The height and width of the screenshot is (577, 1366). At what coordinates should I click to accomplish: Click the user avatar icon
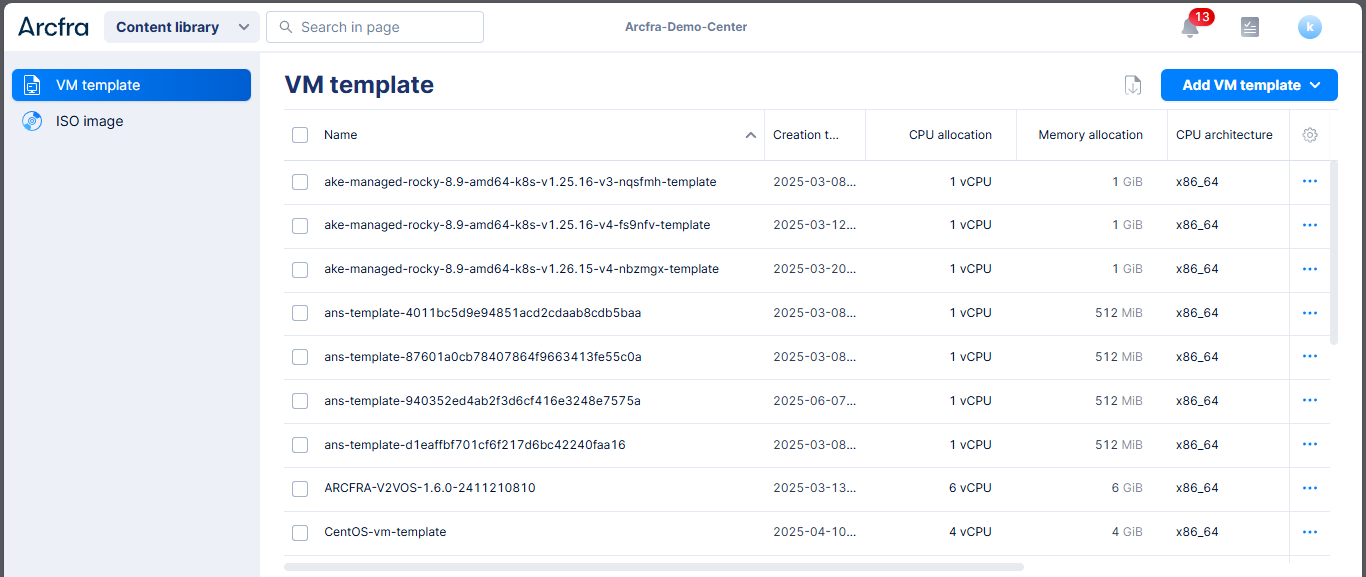click(x=1309, y=28)
